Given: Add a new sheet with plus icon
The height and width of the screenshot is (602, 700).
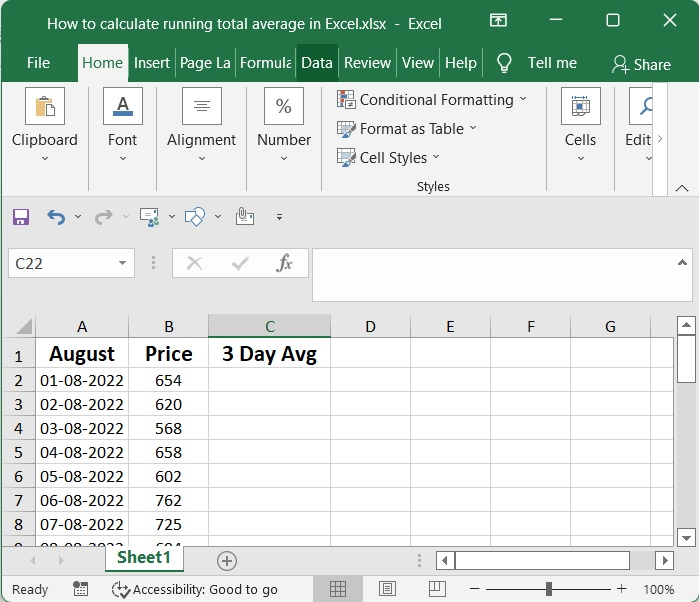Looking at the screenshot, I should pyautogui.click(x=227, y=560).
